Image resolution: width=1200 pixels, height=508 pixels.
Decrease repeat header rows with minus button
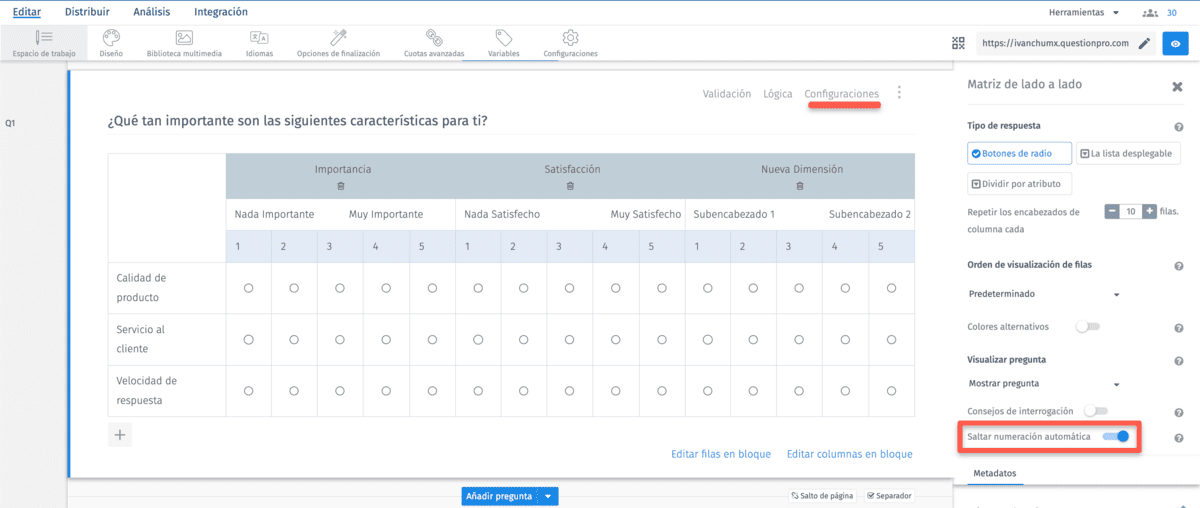click(x=1111, y=211)
